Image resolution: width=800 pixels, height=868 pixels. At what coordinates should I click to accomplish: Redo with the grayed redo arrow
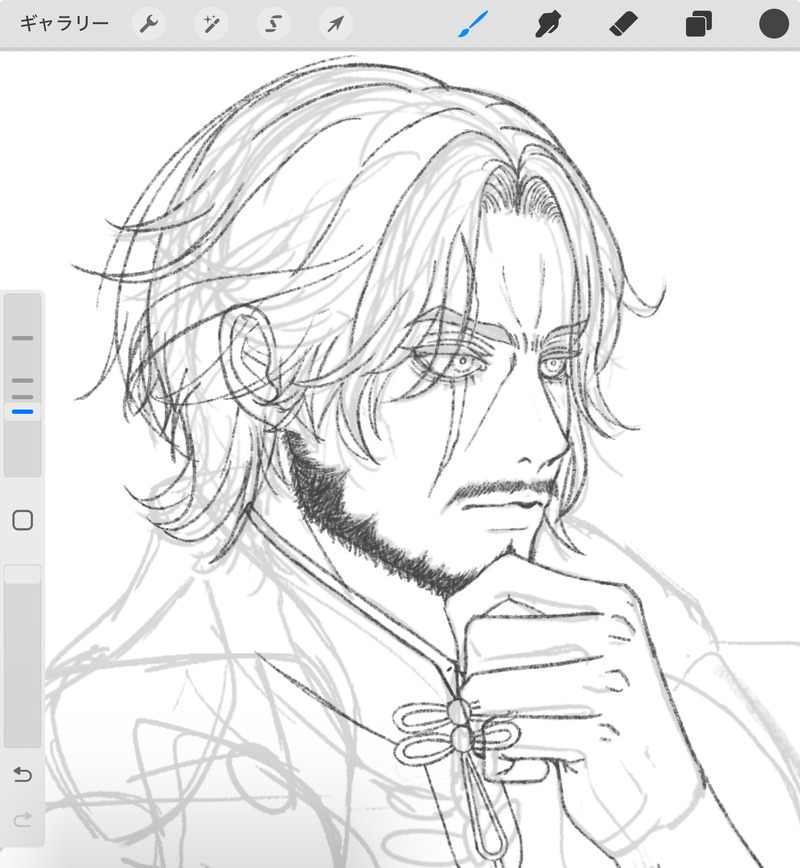coord(23,819)
